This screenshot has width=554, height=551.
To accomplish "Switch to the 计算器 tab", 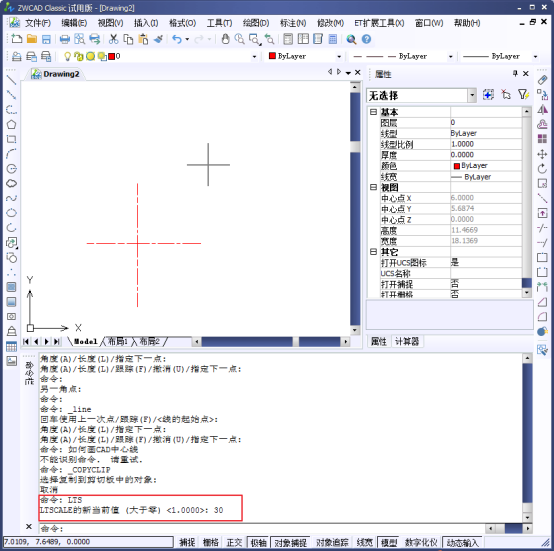I will coord(407,342).
